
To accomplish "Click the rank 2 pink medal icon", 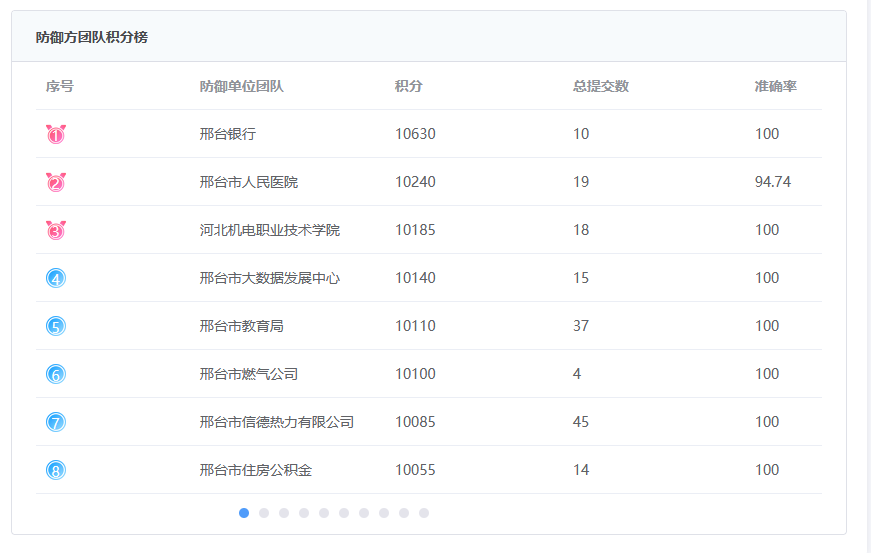I will pyautogui.click(x=55, y=182).
